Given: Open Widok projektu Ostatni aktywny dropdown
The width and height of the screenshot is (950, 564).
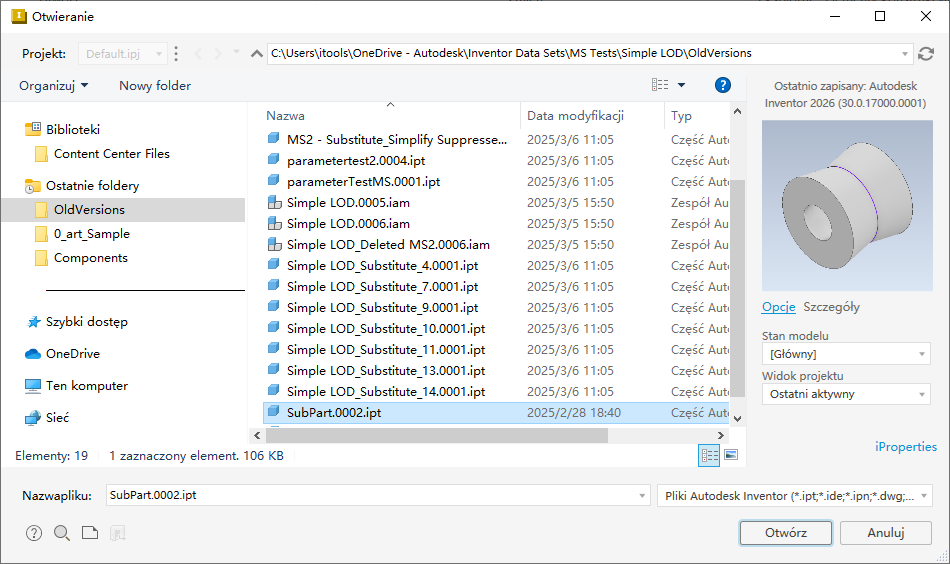Looking at the screenshot, I should tap(846, 394).
